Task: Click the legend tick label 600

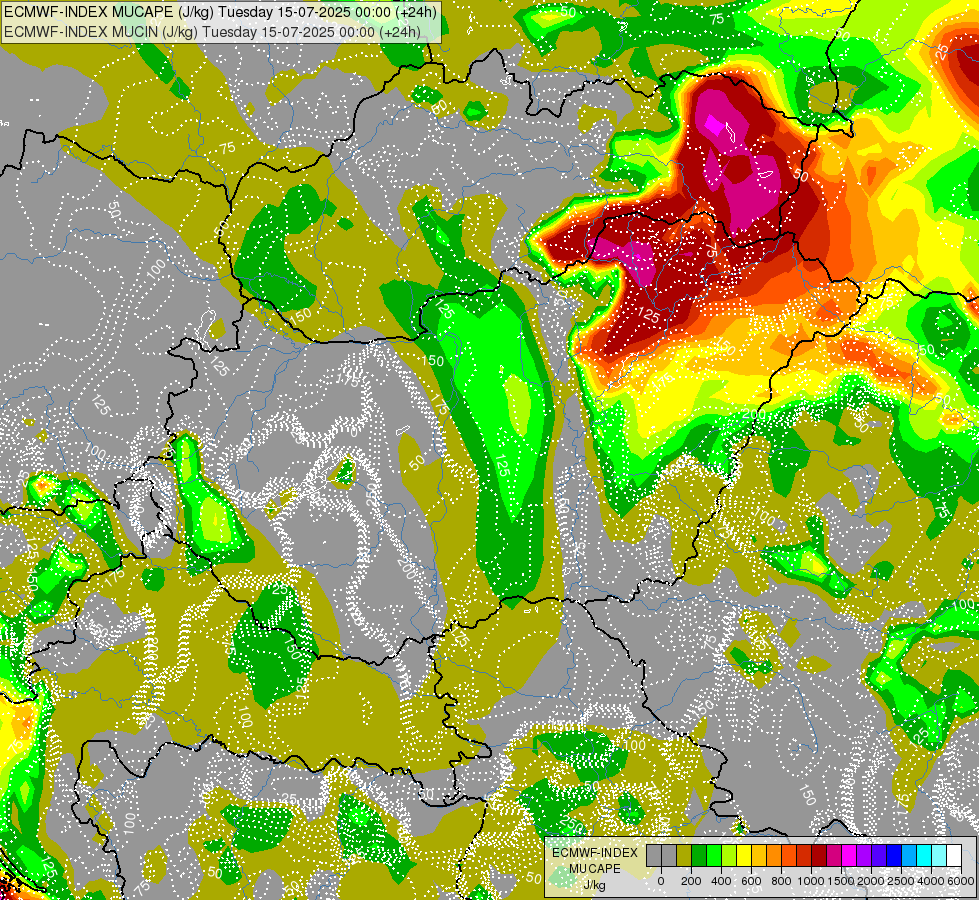Action: [x=751, y=881]
